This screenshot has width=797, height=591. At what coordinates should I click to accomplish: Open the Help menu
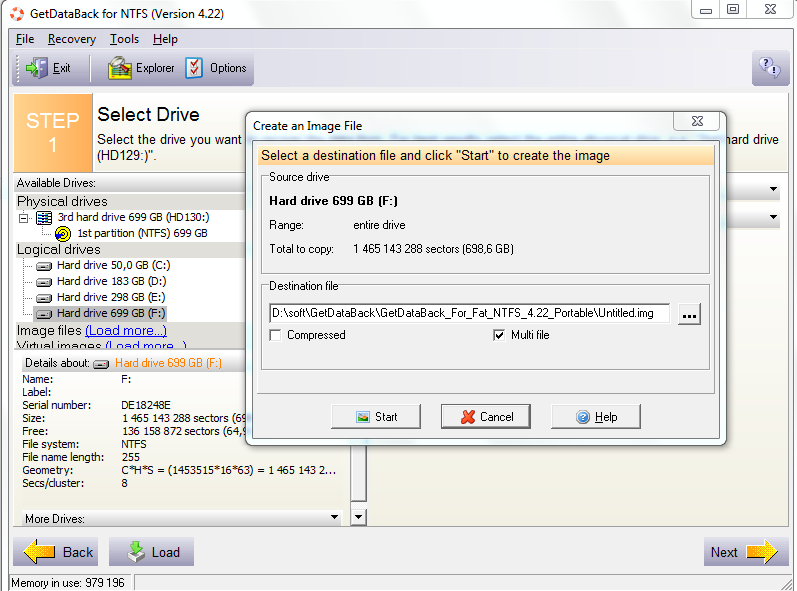click(x=165, y=39)
